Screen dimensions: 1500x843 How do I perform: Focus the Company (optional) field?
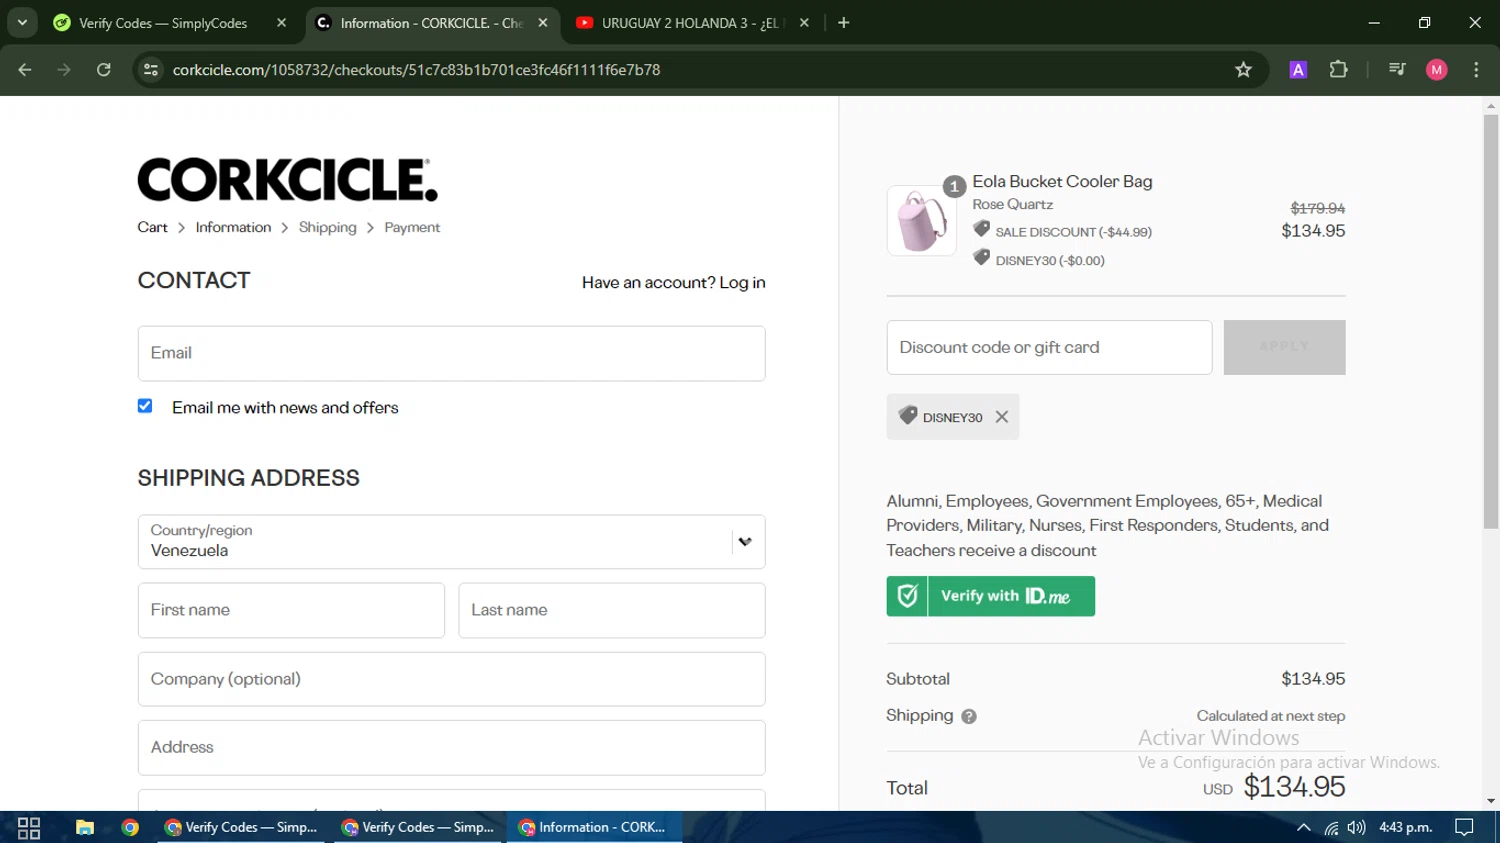coord(451,679)
